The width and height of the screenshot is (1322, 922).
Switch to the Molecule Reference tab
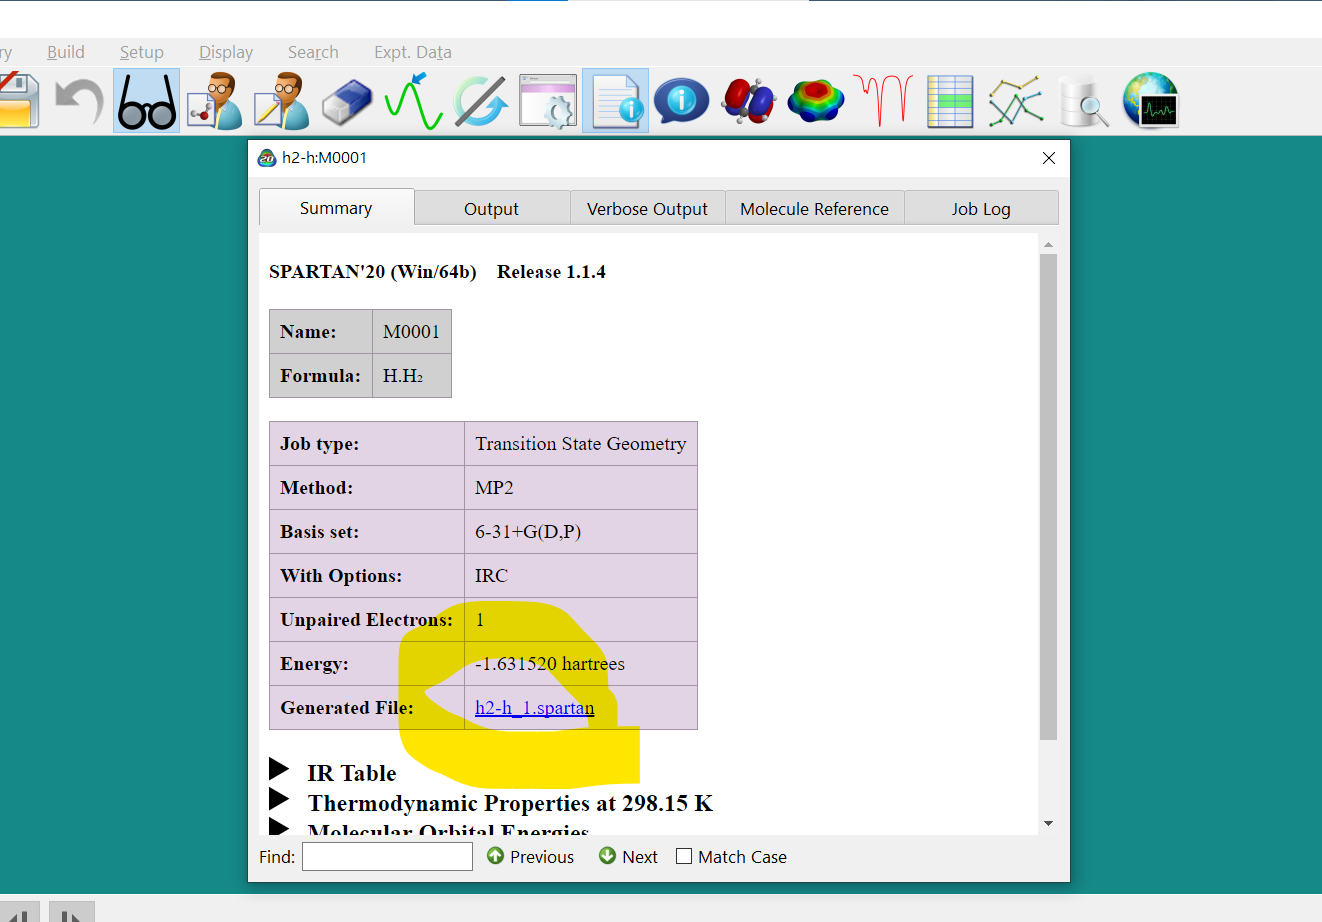point(814,209)
